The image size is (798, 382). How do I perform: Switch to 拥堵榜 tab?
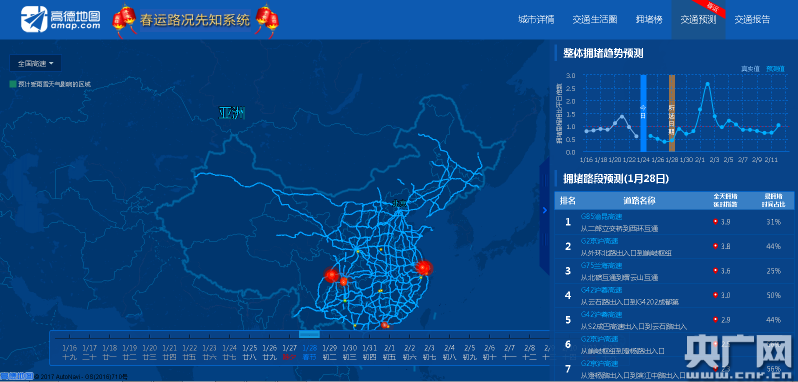pos(649,20)
